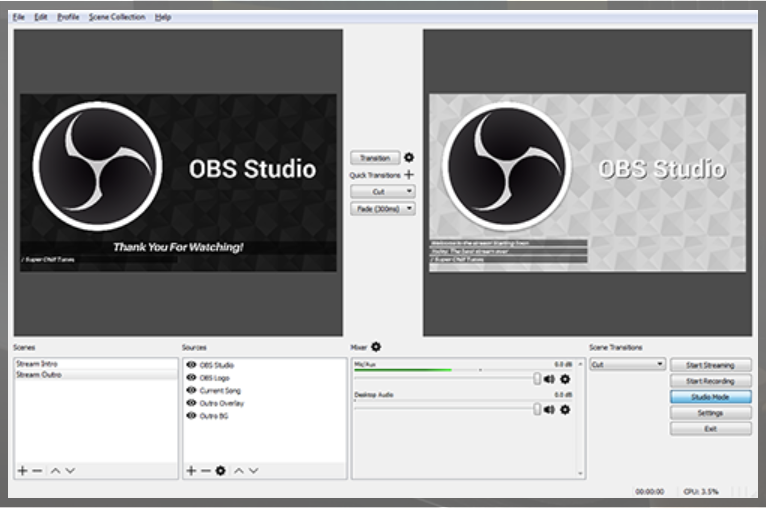Open Desktop Audio settings gear
Screen dimensions: 766x508
coord(565,409)
